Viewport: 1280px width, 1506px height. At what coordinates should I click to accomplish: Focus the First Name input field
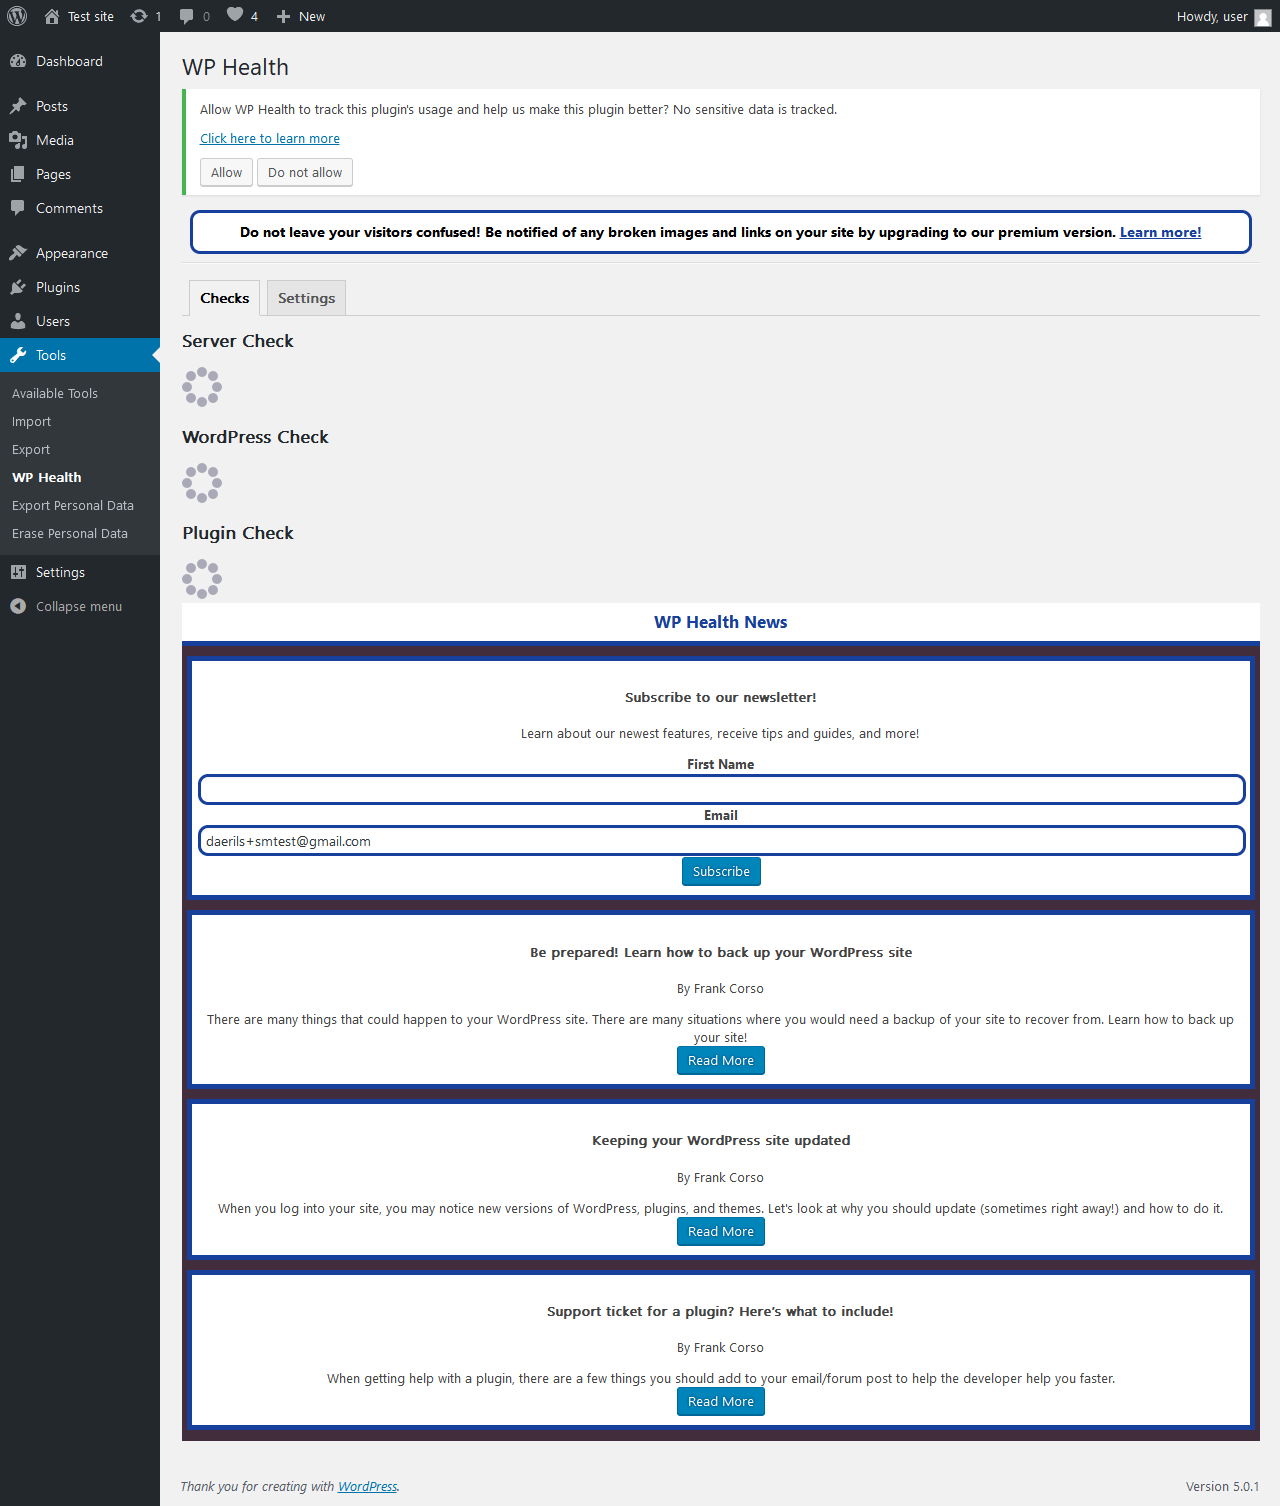coord(722,789)
